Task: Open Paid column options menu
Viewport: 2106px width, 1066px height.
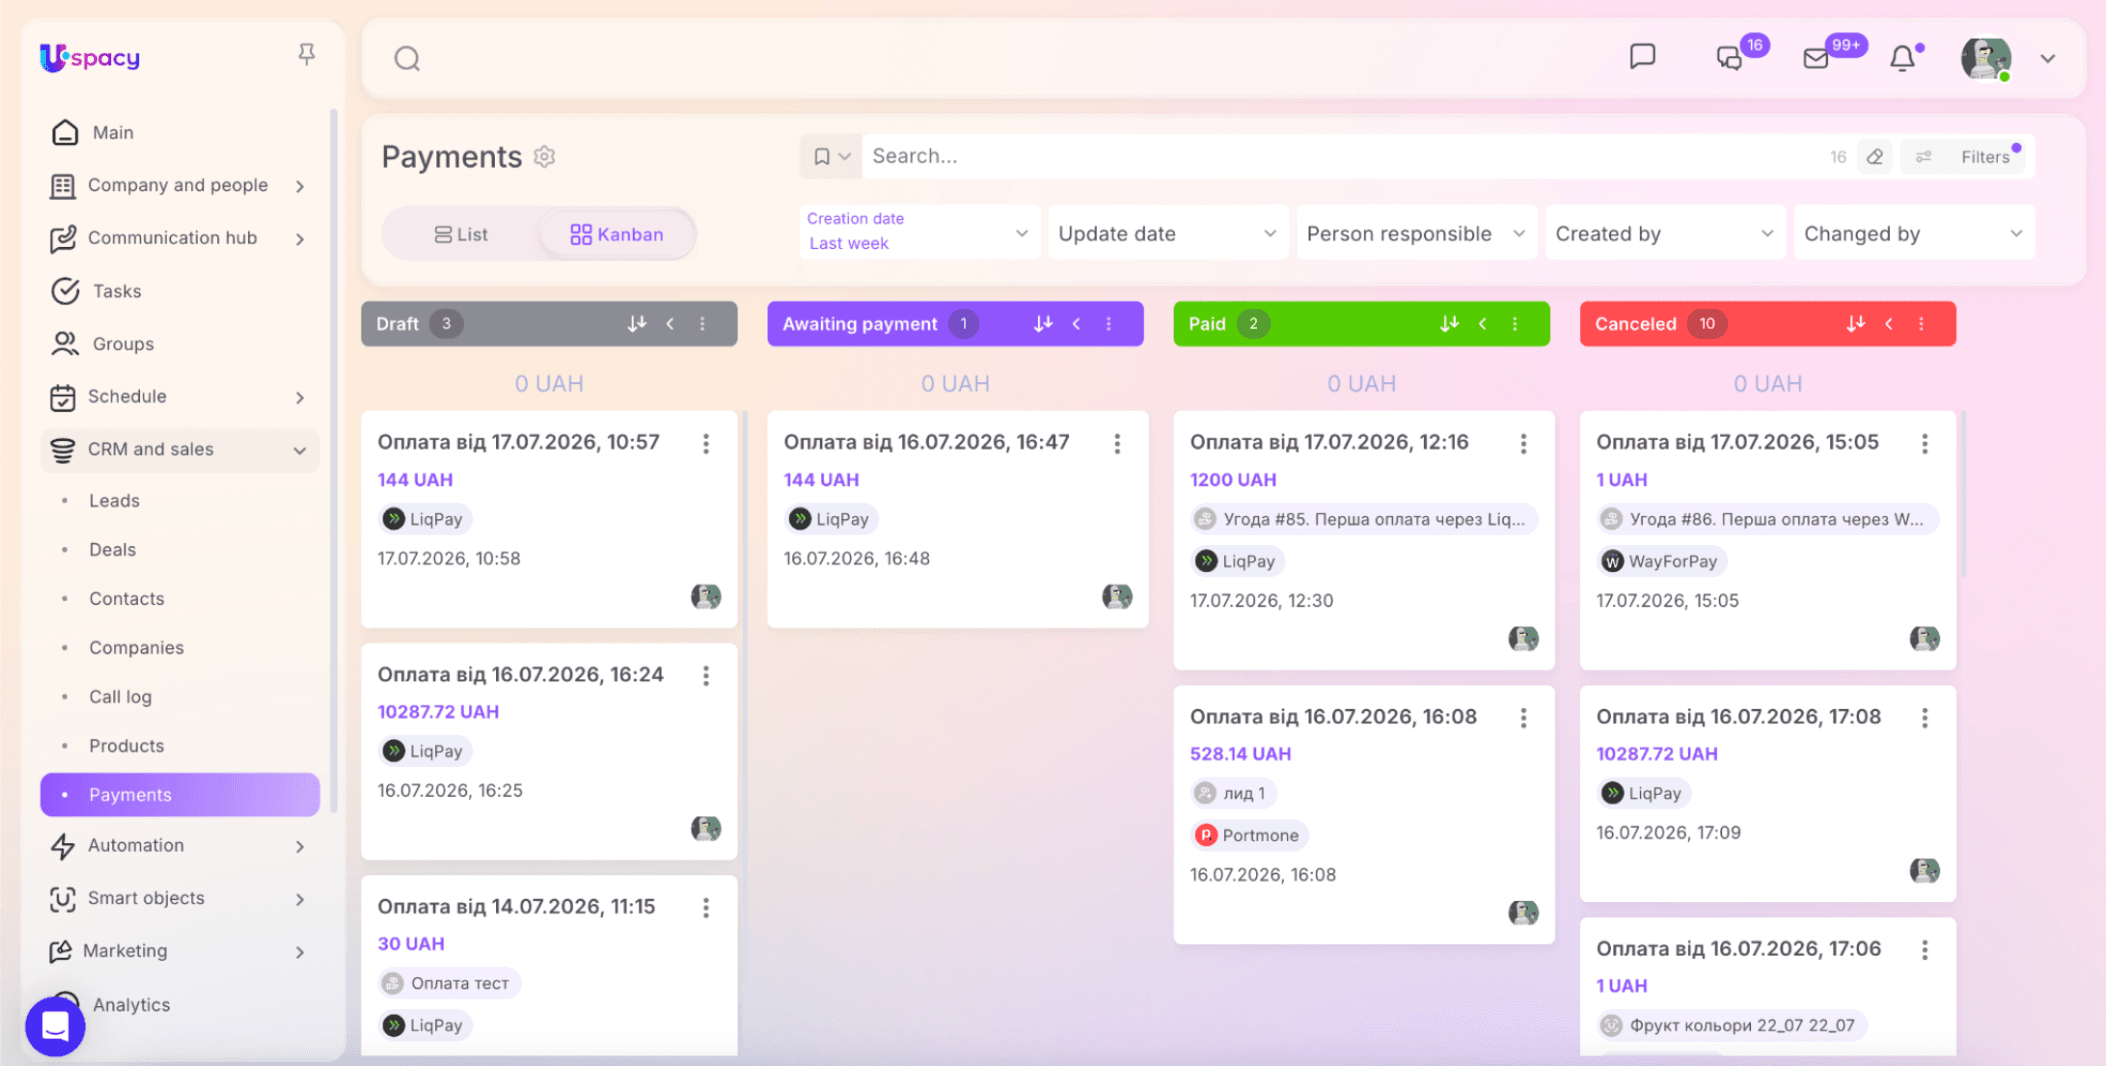Action: tap(1515, 324)
